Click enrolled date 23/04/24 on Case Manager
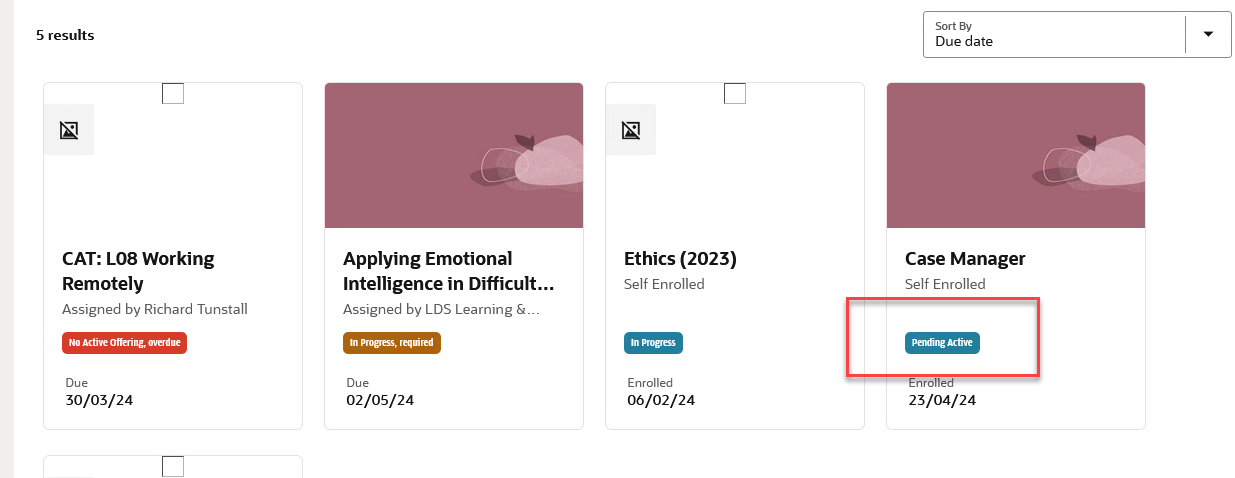1235x478 pixels. click(942, 401)
